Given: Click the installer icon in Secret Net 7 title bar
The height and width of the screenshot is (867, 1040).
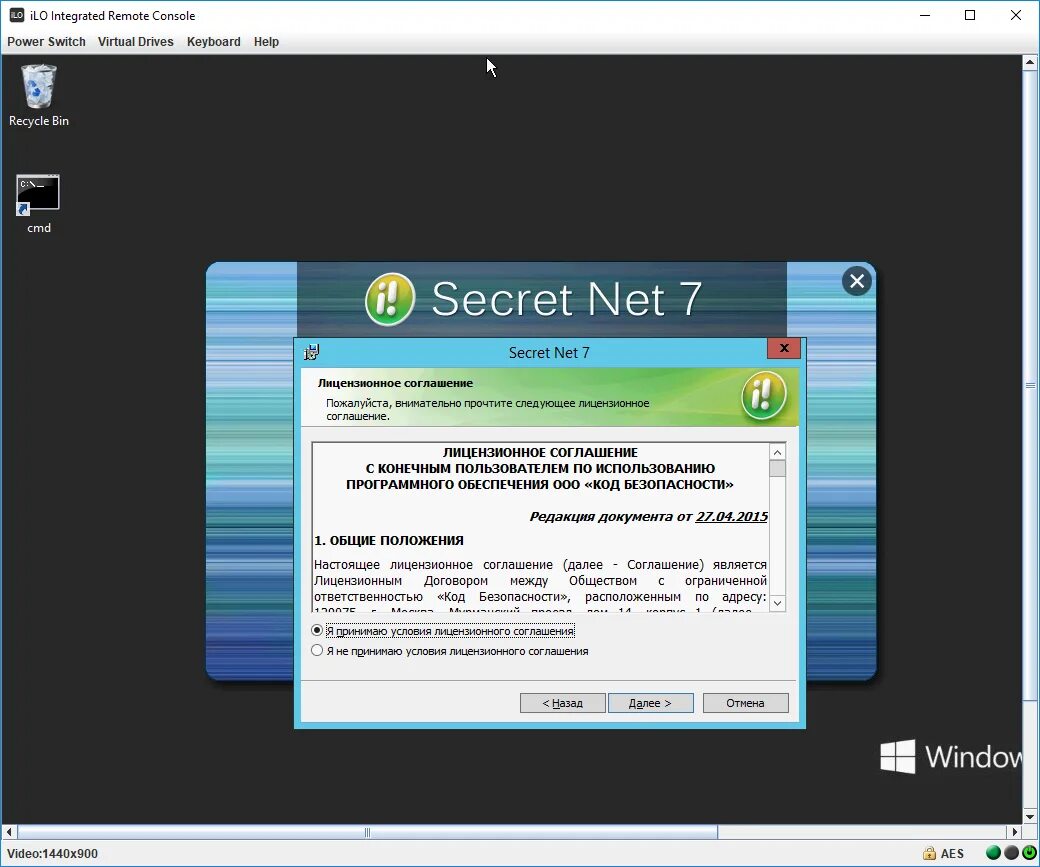Looking at the screenshot, I should pyautogui.click(x=312, y=352).
